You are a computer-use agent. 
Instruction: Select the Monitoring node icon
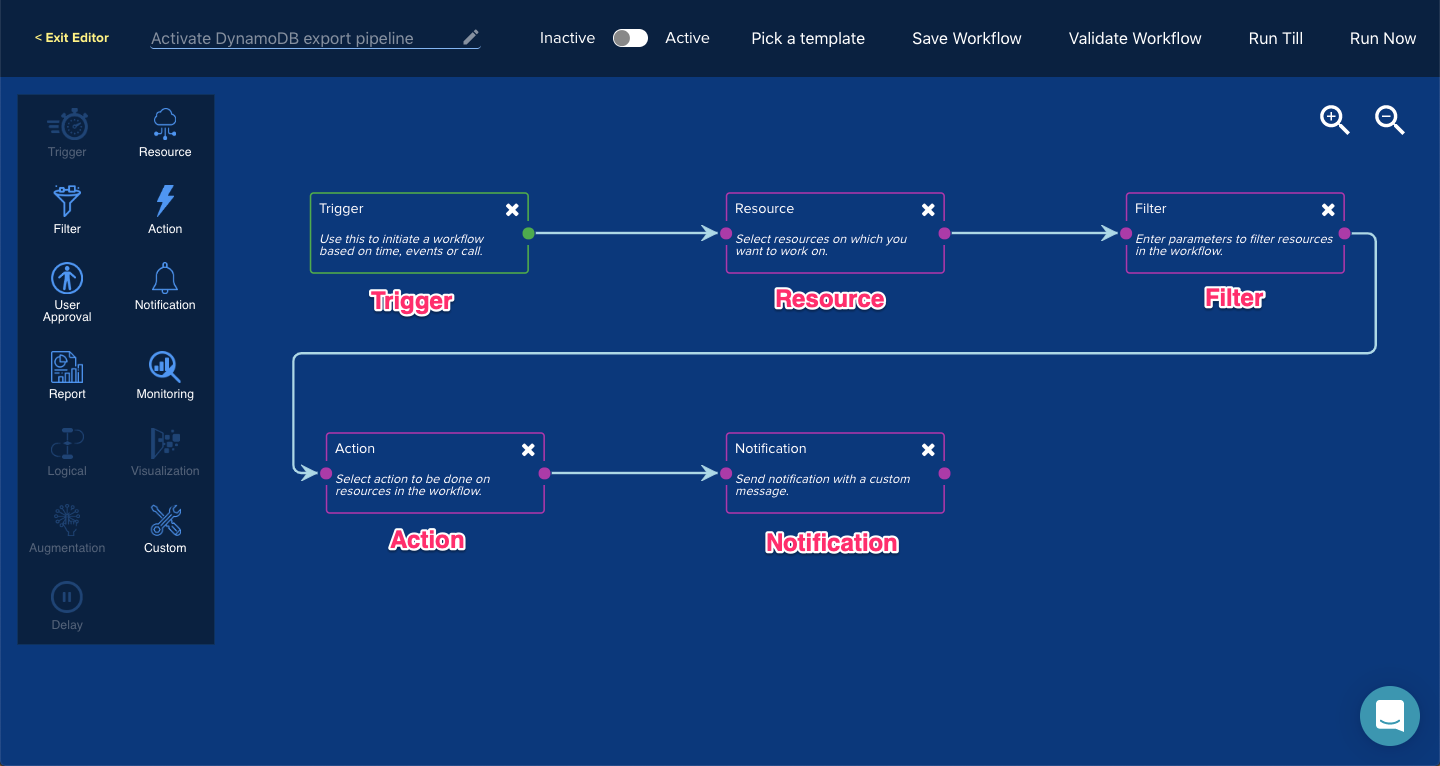point(165,367)
